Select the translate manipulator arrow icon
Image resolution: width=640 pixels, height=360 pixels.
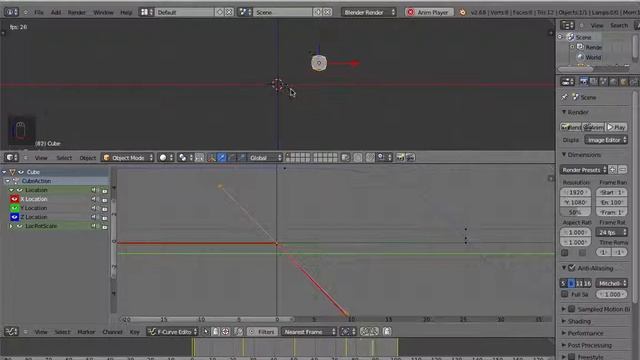point(222,158)
